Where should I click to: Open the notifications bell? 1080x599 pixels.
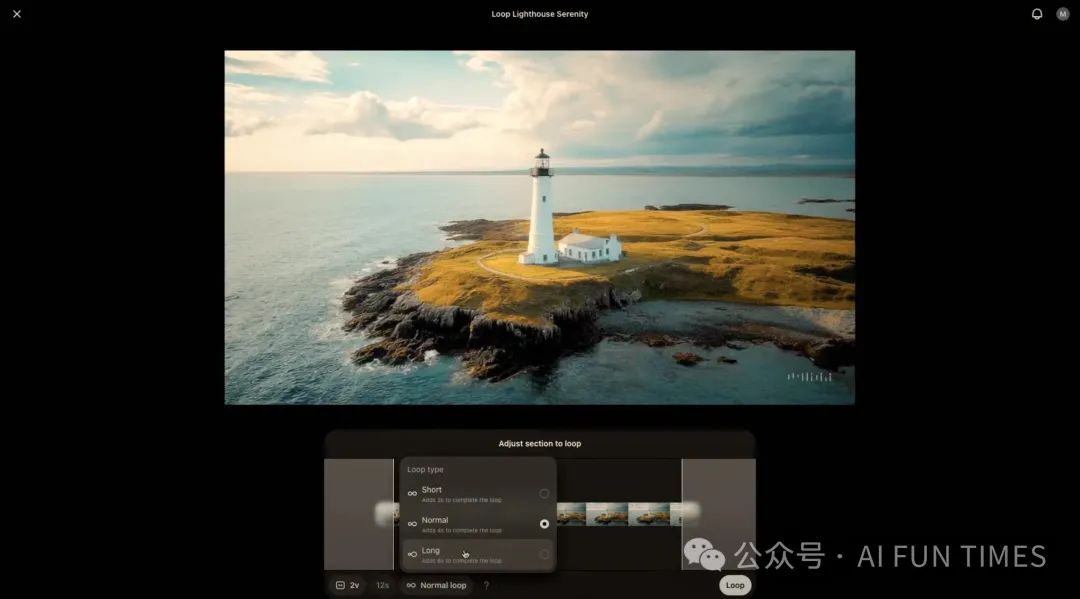point(1037,14)
